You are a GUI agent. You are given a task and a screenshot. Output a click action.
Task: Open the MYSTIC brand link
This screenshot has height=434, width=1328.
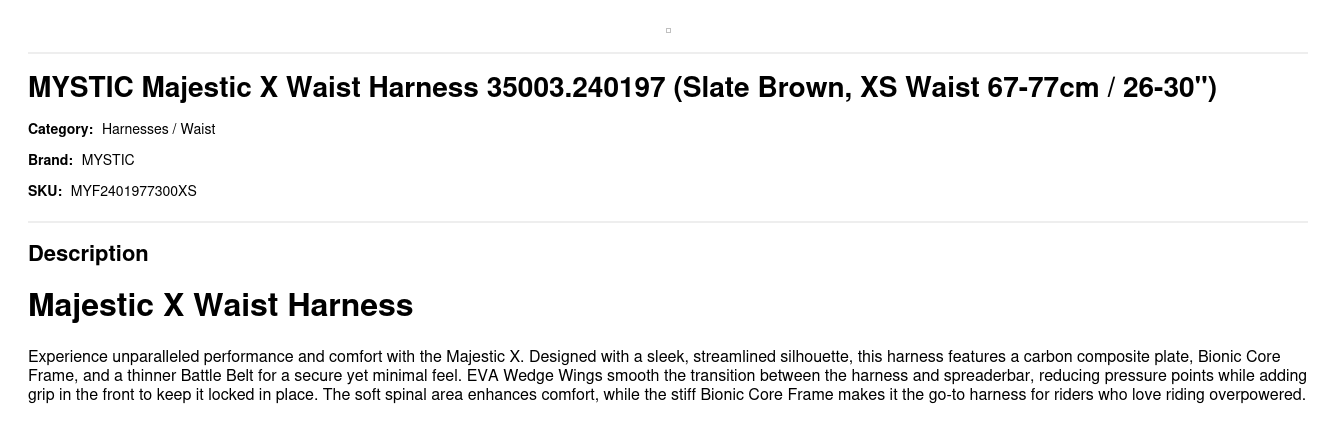[x=108, y=160]
